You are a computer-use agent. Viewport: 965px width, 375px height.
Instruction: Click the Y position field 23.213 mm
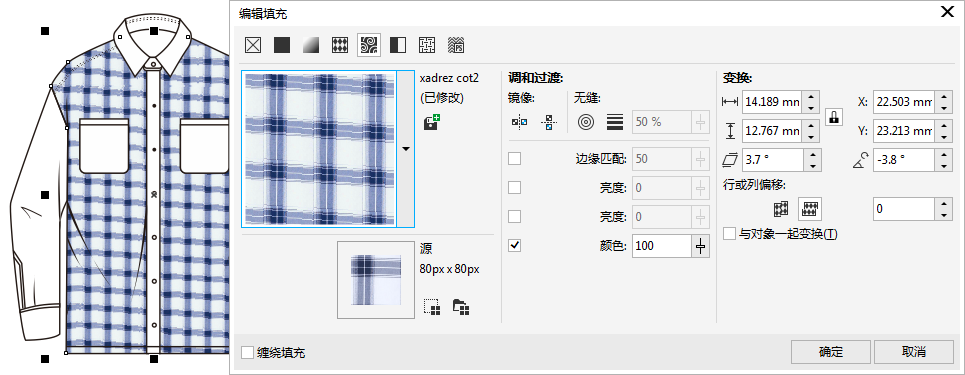click(903, 131)
